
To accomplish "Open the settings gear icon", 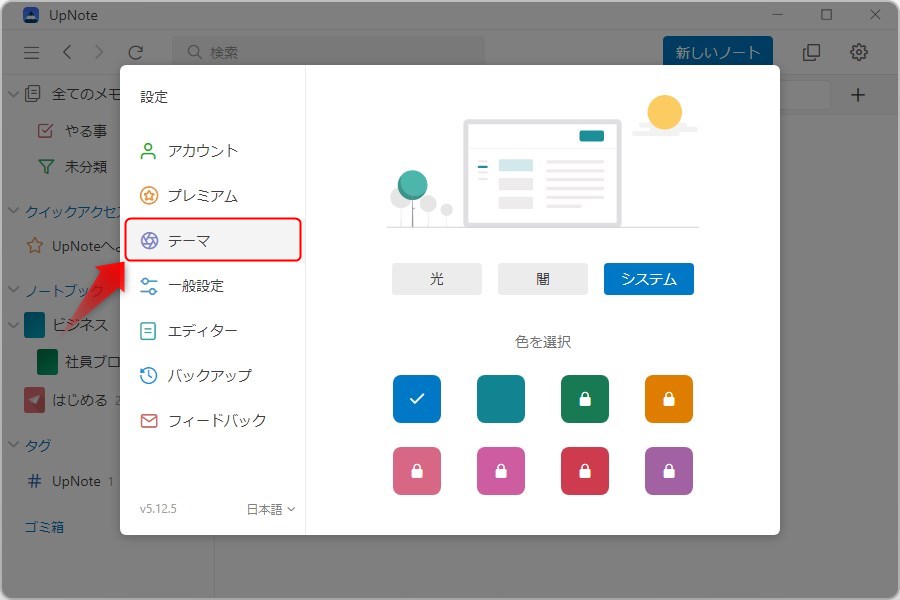I will [x=859, y=52].
